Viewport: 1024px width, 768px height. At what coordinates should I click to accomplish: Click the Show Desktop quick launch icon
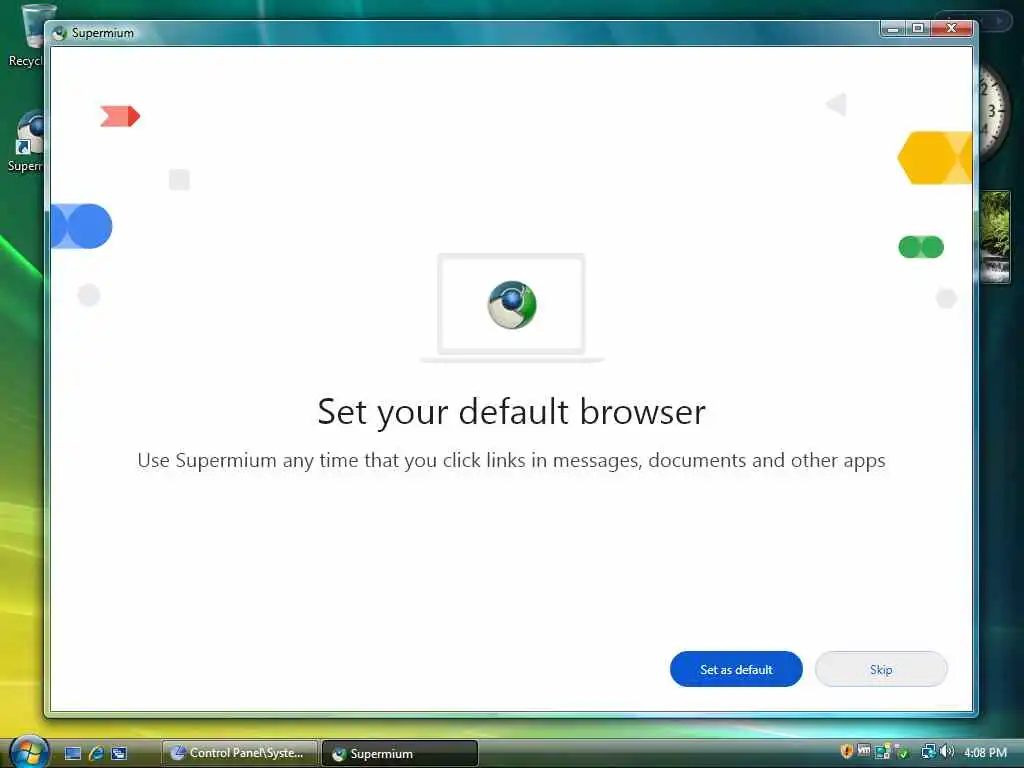72,753
